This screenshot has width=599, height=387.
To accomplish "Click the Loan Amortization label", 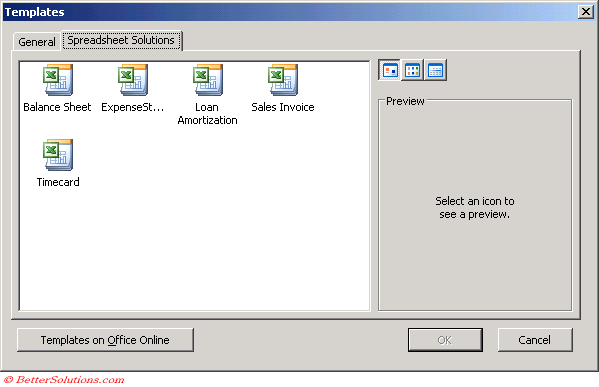I will pyautogui.click(x=207, y=113).
